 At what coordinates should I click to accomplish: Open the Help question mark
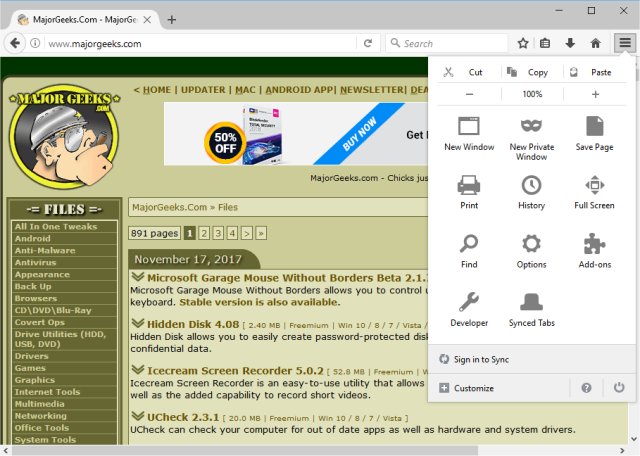click(586, 388)
